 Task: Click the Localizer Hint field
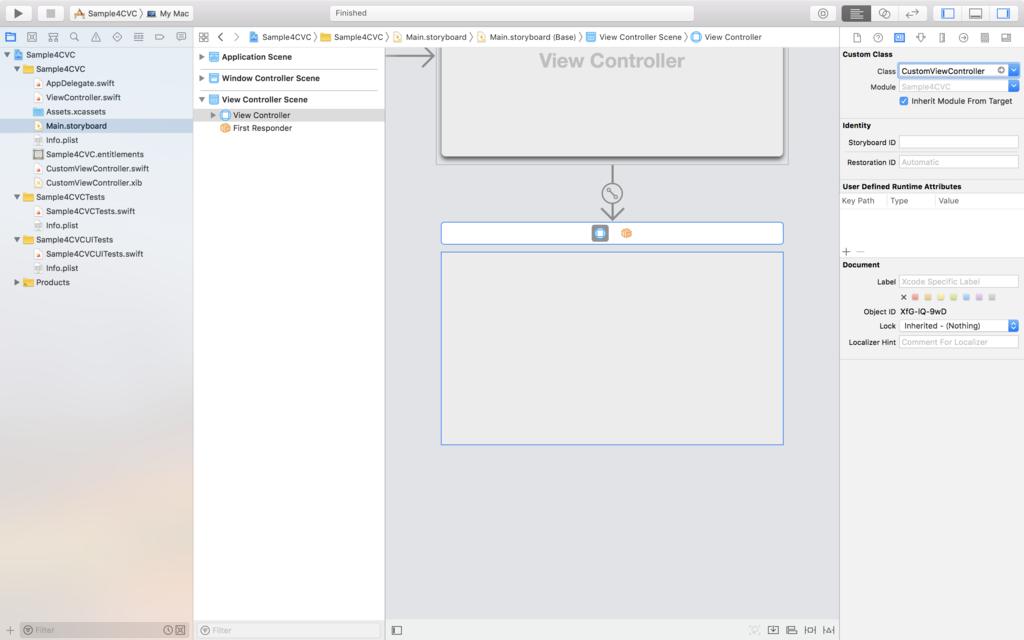coord(959,342)
